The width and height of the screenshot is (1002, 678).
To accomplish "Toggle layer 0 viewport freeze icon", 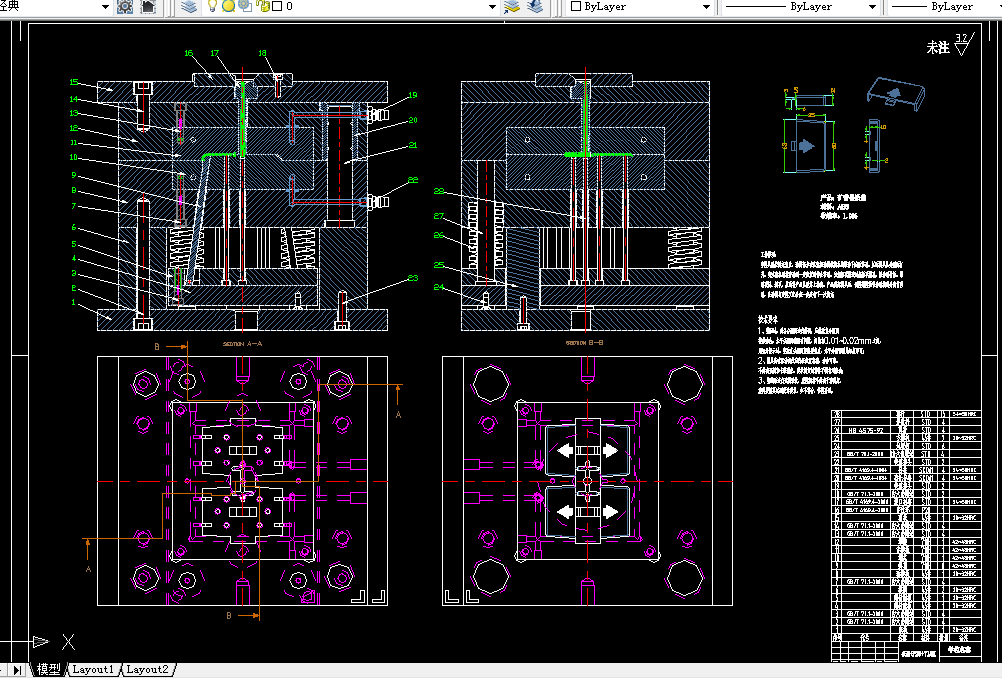I will click(x=245, y=6).
